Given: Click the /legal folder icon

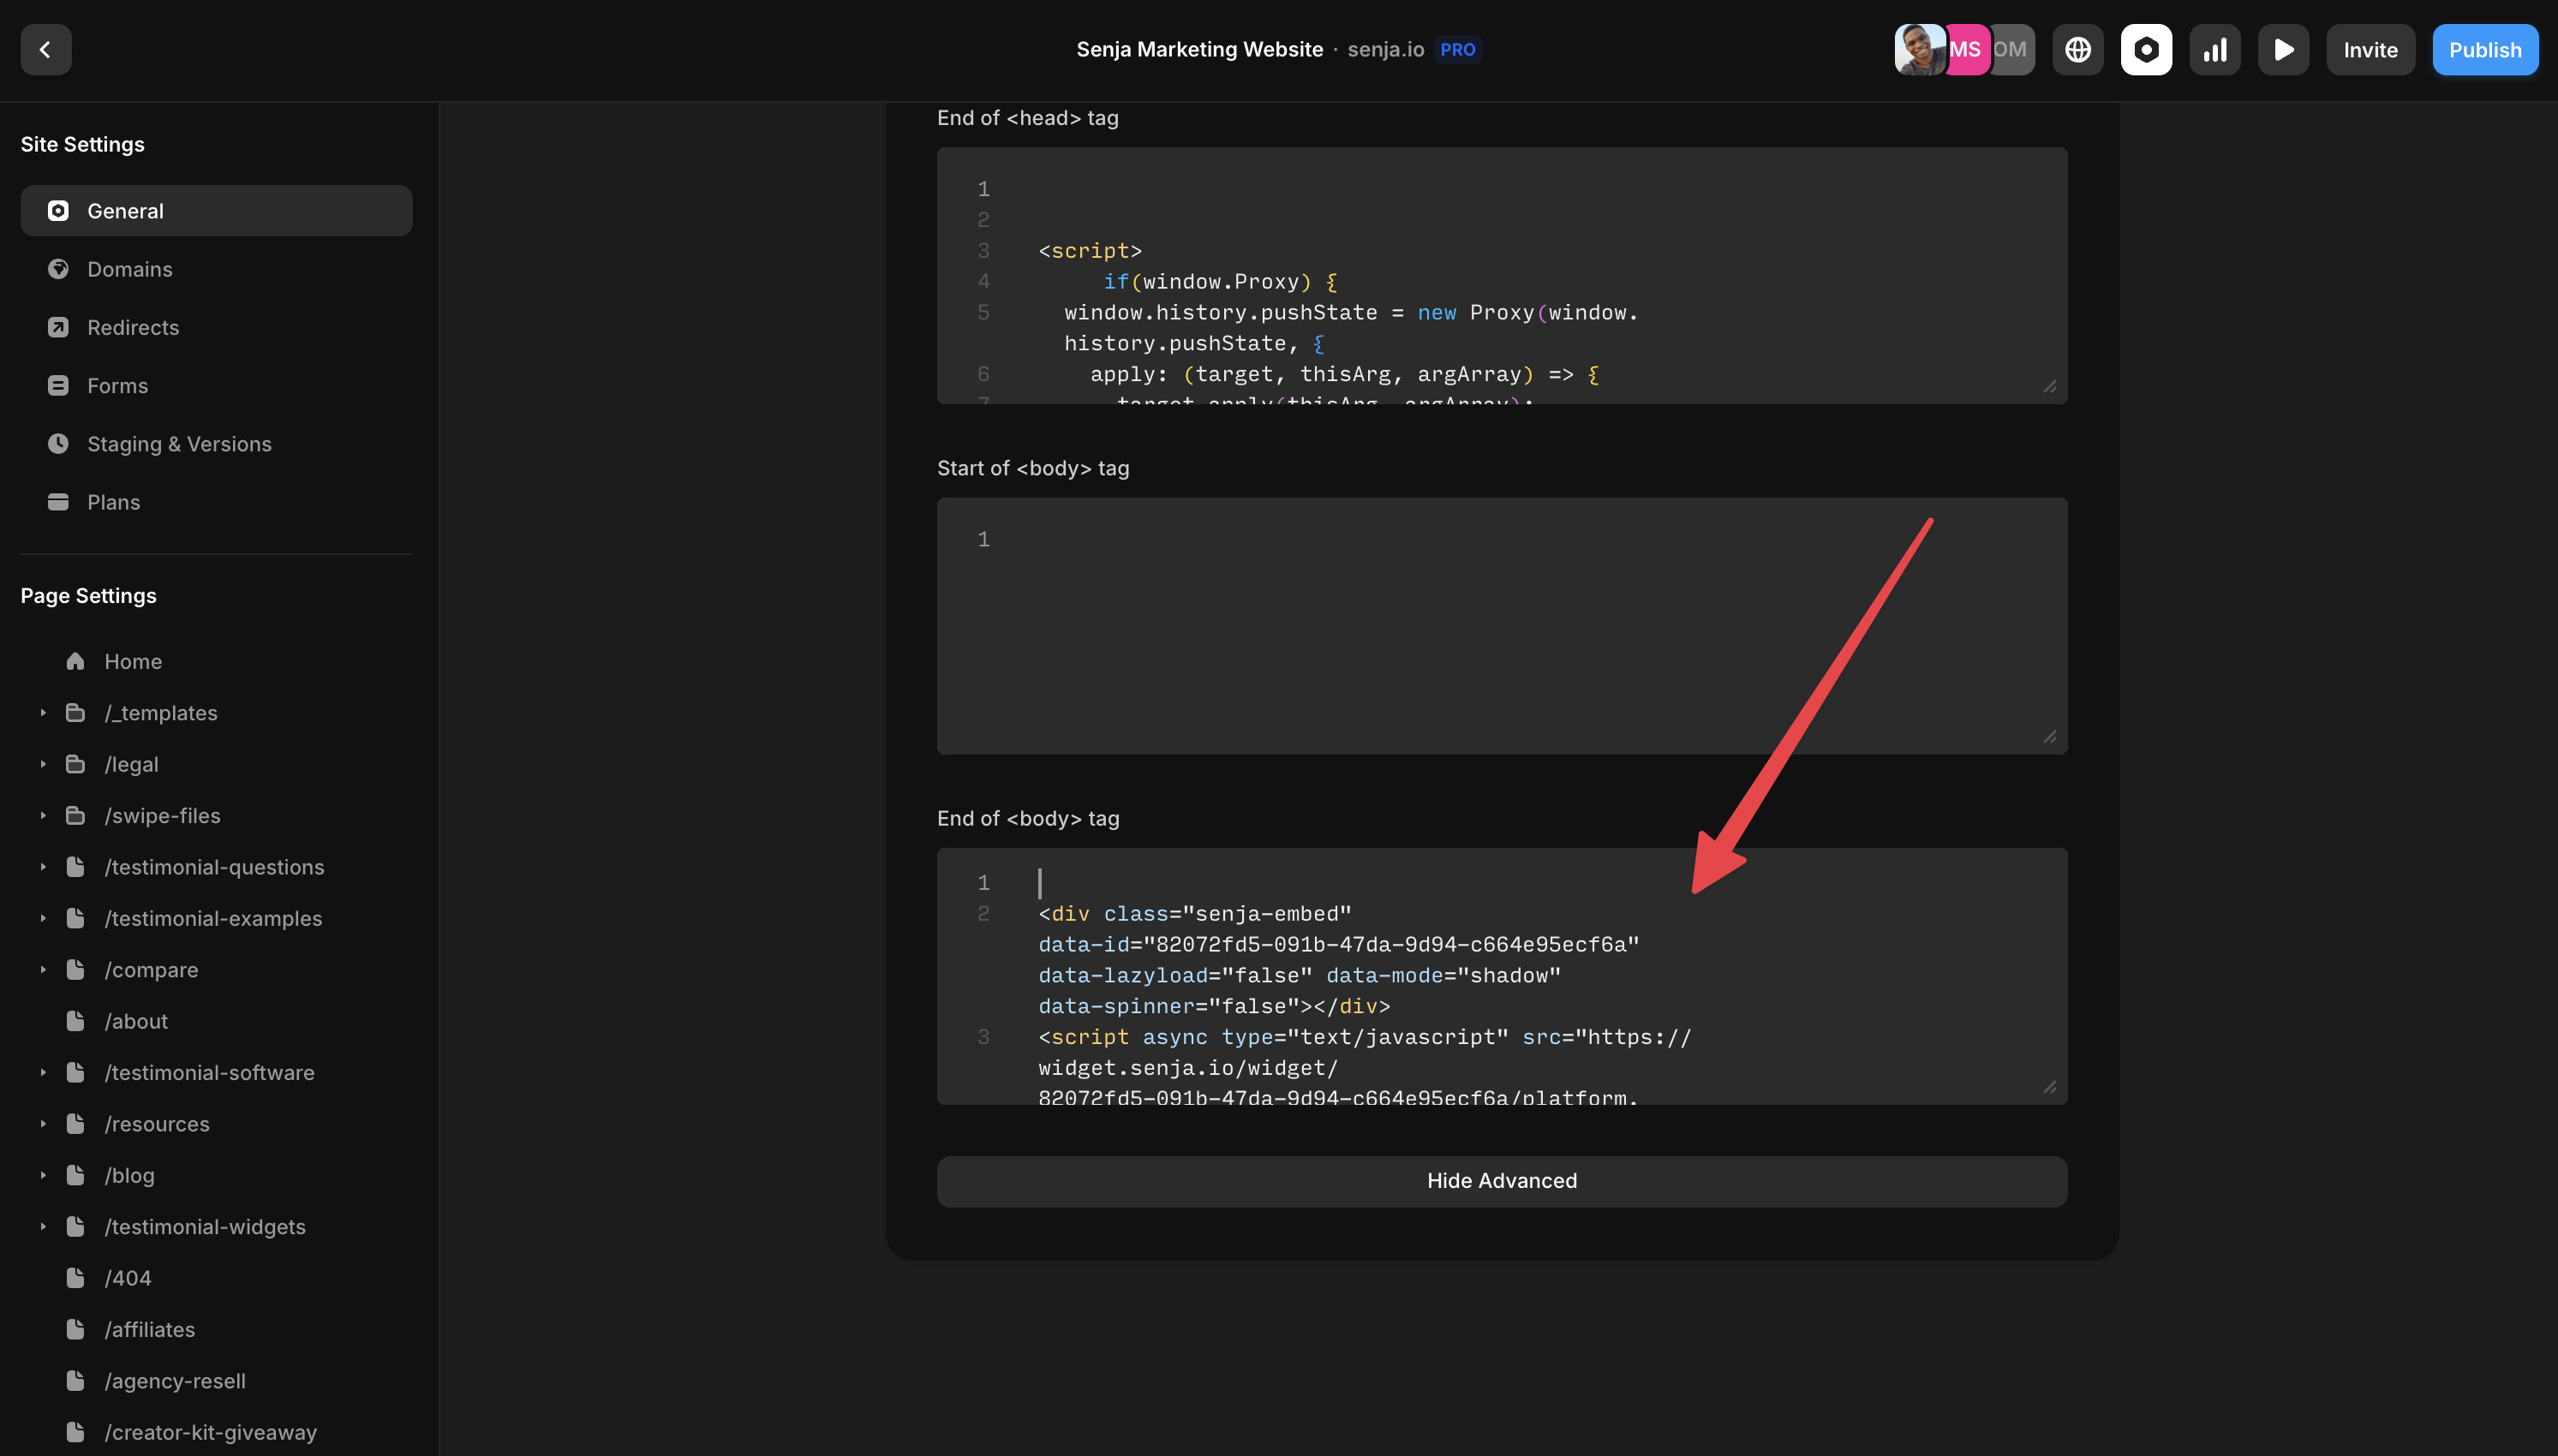Looking at the screenshot, I should 75,765.
